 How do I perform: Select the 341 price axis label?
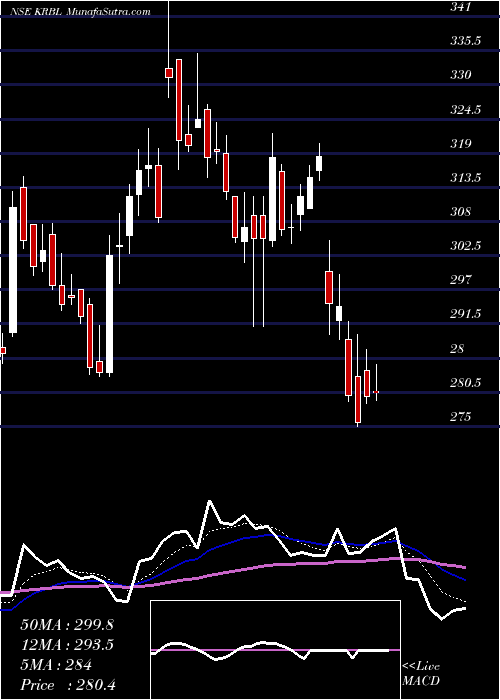461,7
